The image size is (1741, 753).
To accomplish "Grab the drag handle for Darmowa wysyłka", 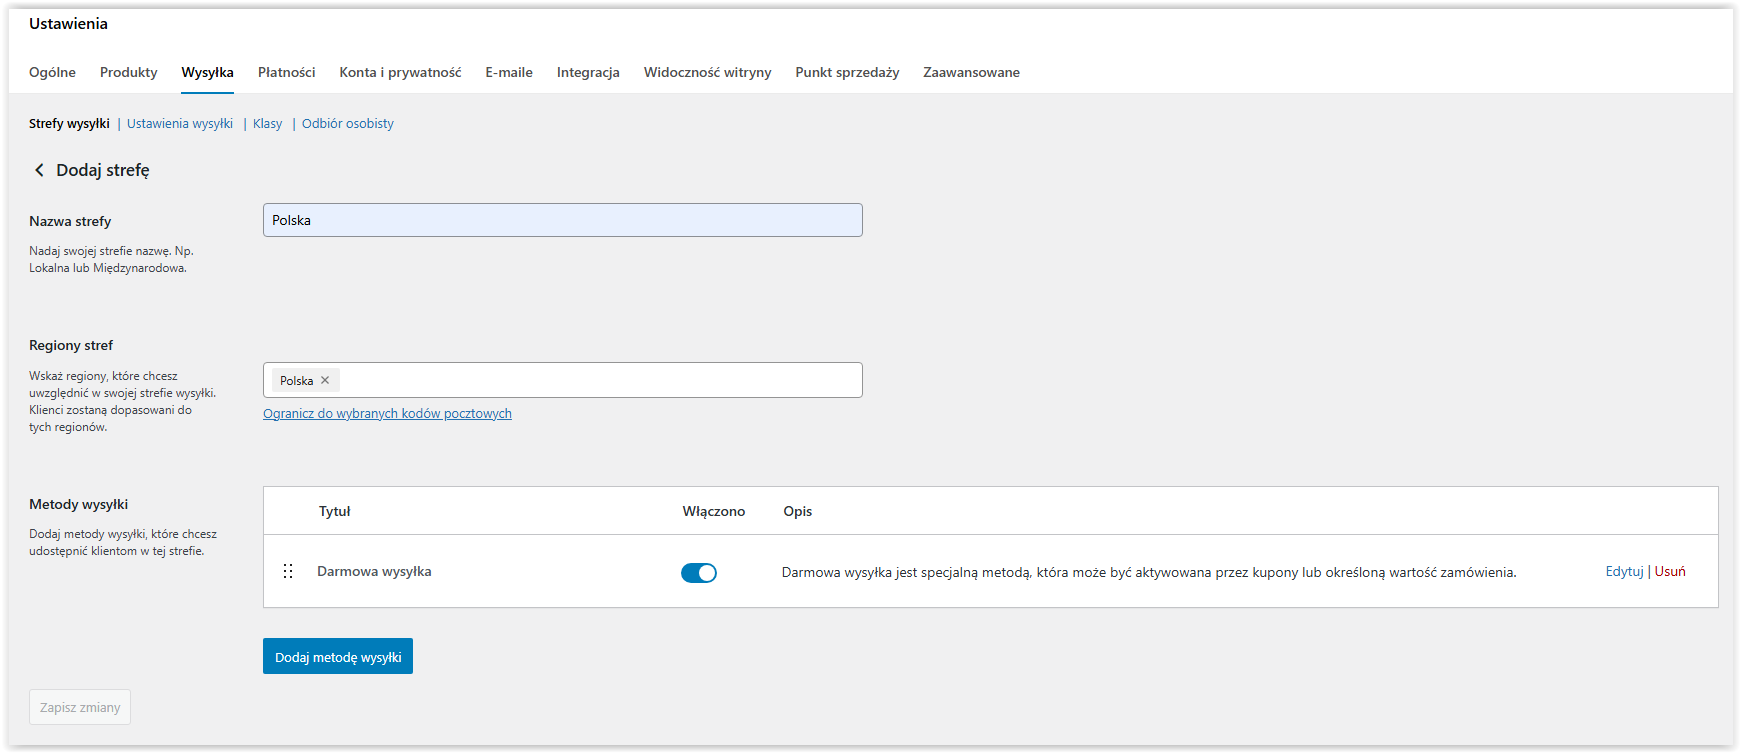I will (288, 571).
